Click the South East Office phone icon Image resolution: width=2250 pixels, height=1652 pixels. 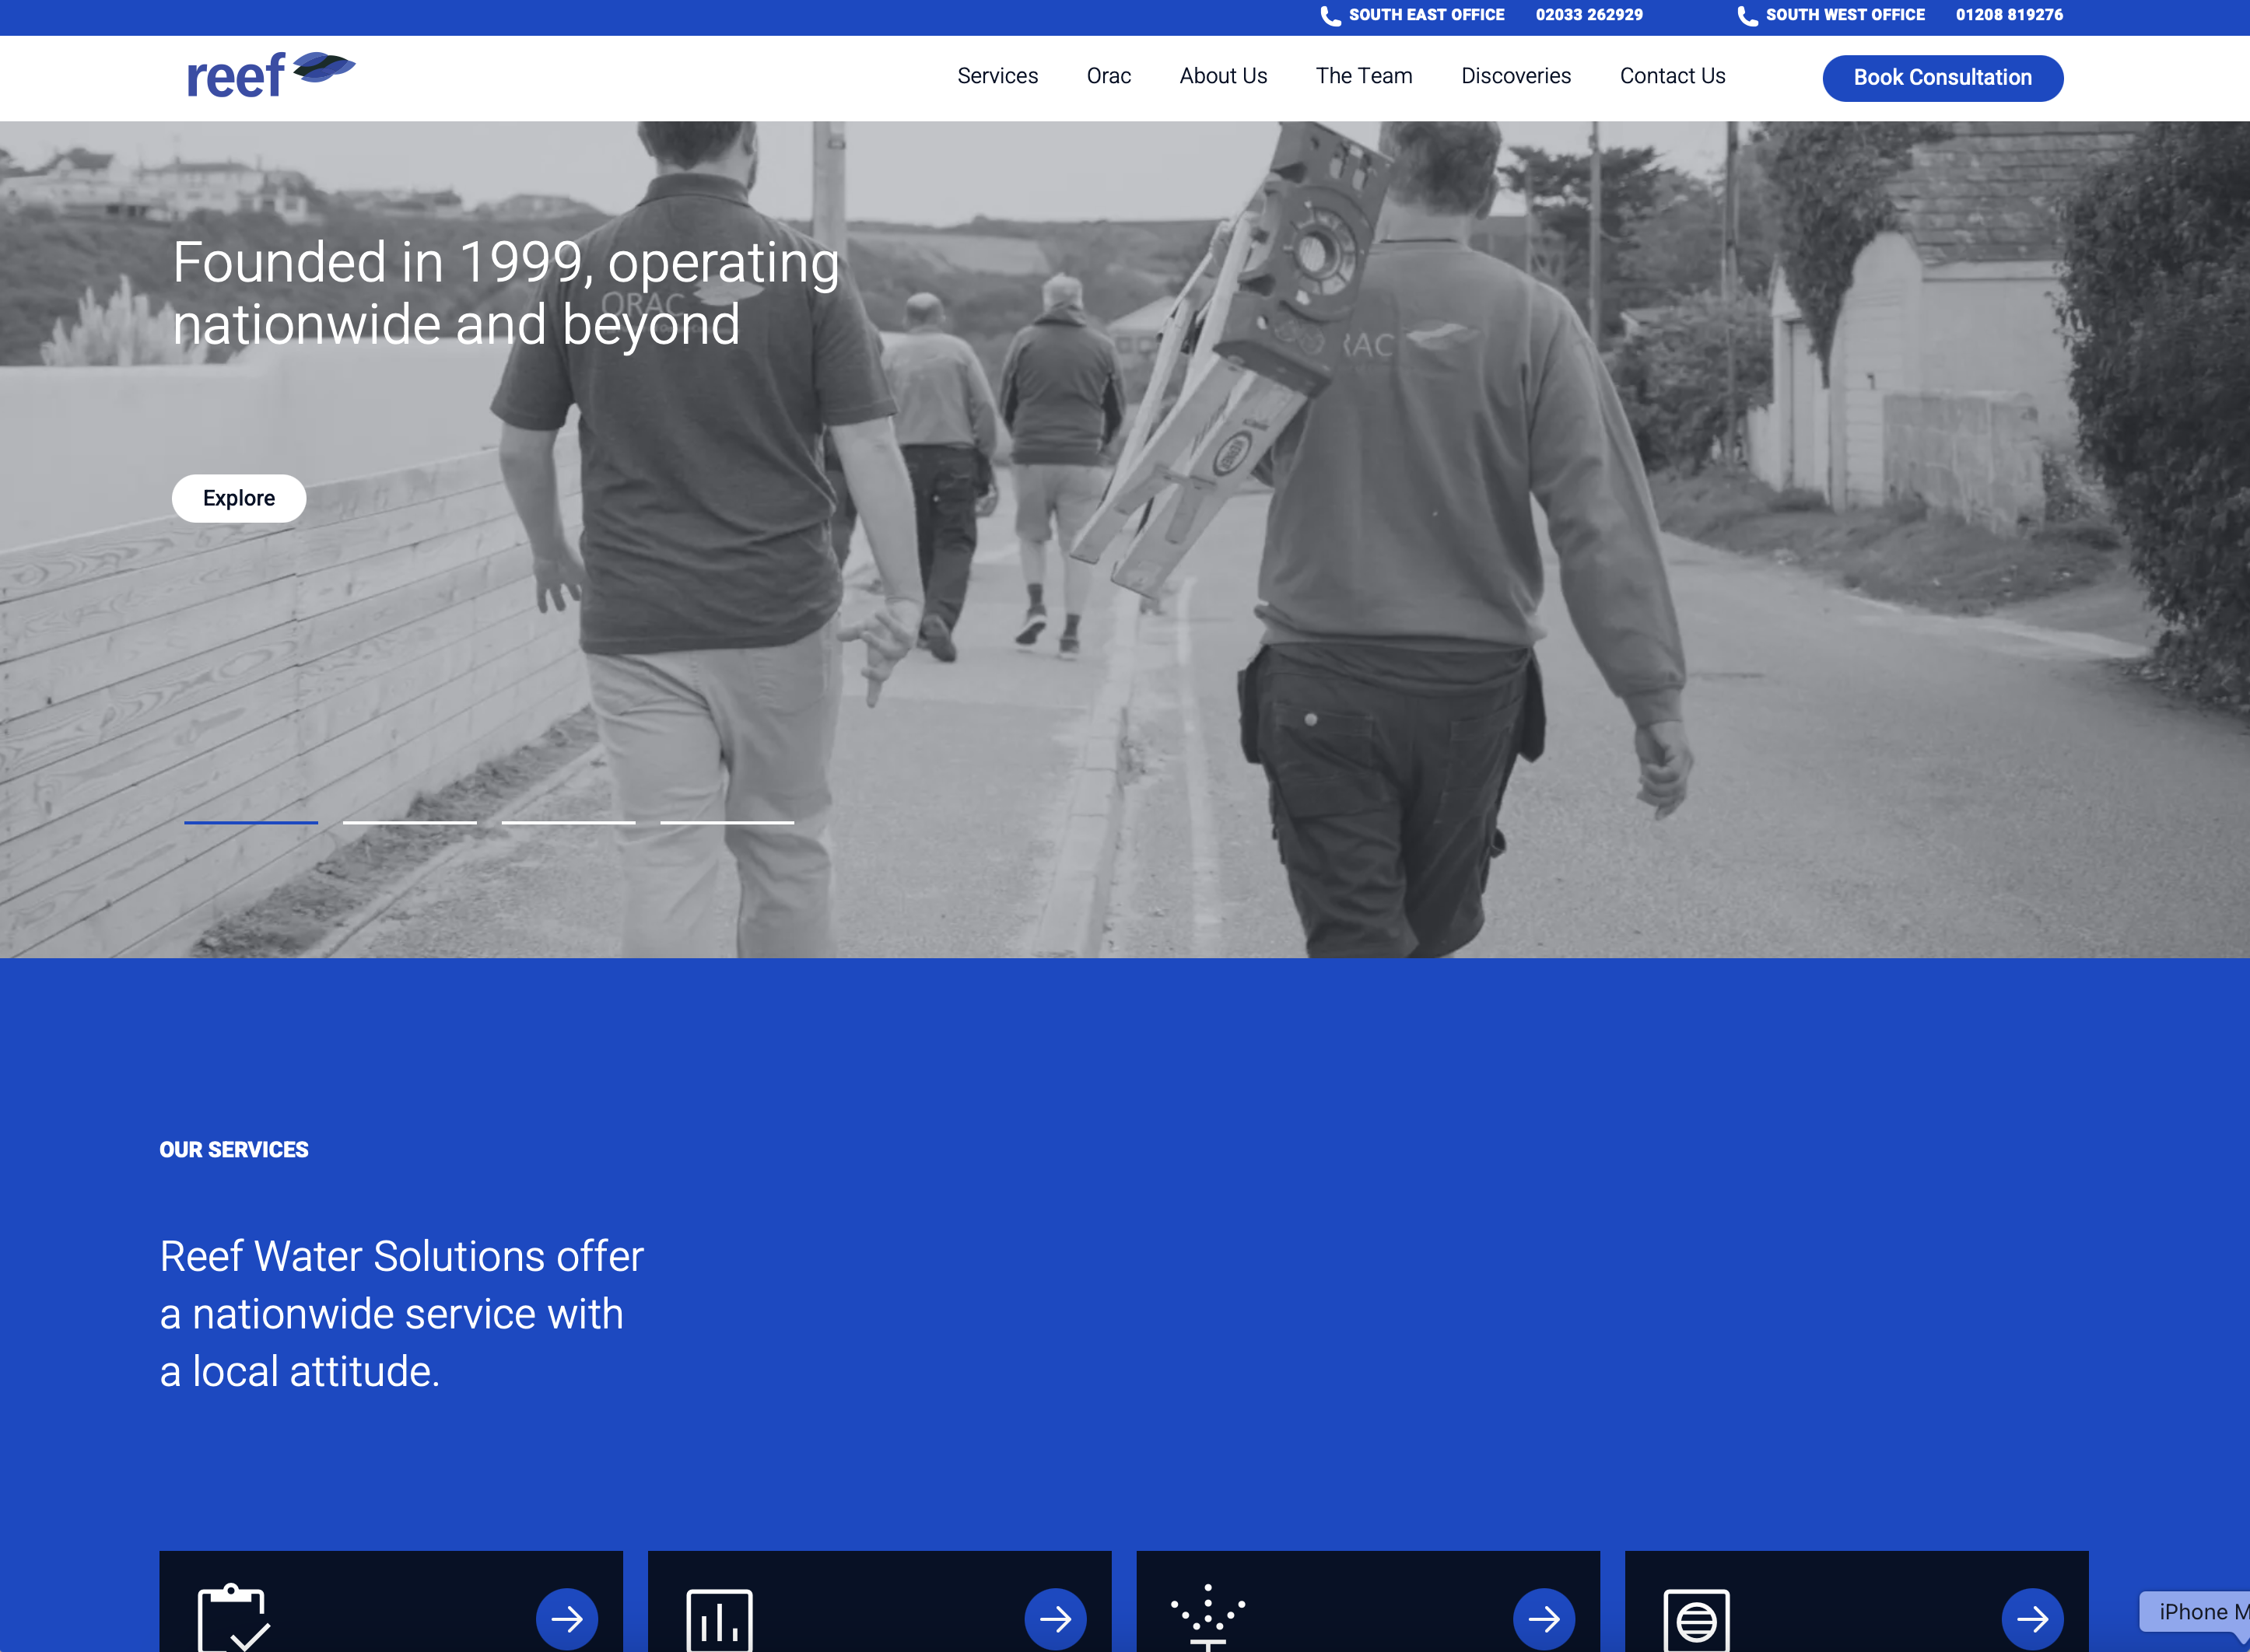1330,15
